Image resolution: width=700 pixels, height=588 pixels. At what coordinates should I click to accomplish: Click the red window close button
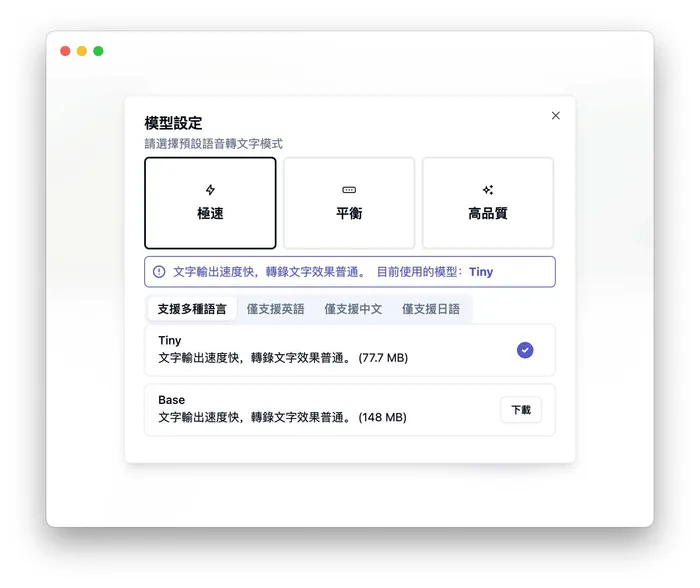(65, 51)
